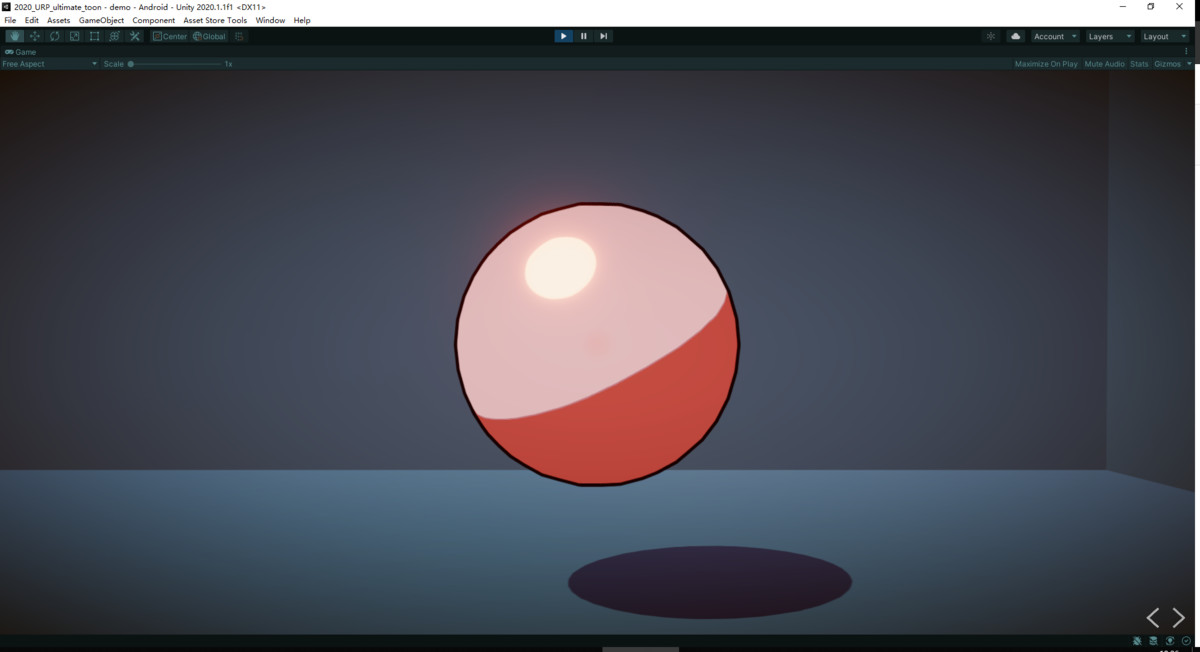This screenshot has width=1200, height=652.
Task: Select the Hand tool in the toolbar
Action: [14, 36]
